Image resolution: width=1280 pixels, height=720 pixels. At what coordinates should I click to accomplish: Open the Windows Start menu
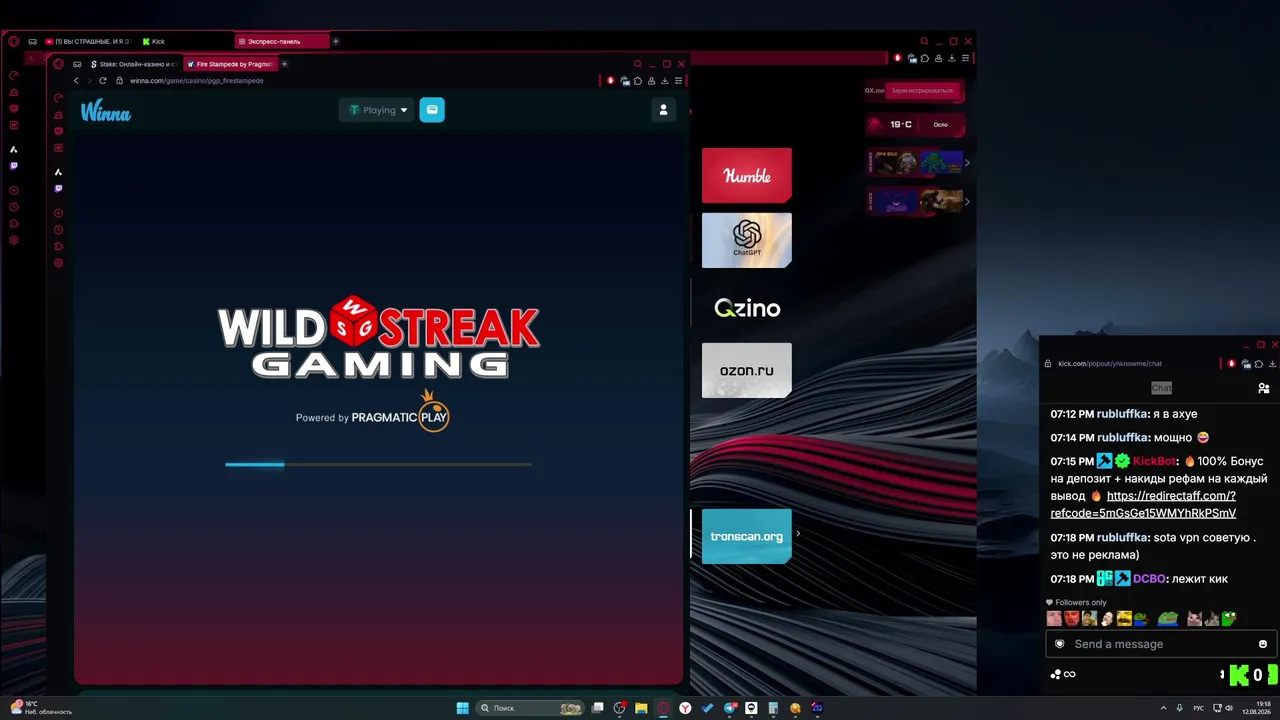[462, 708]
